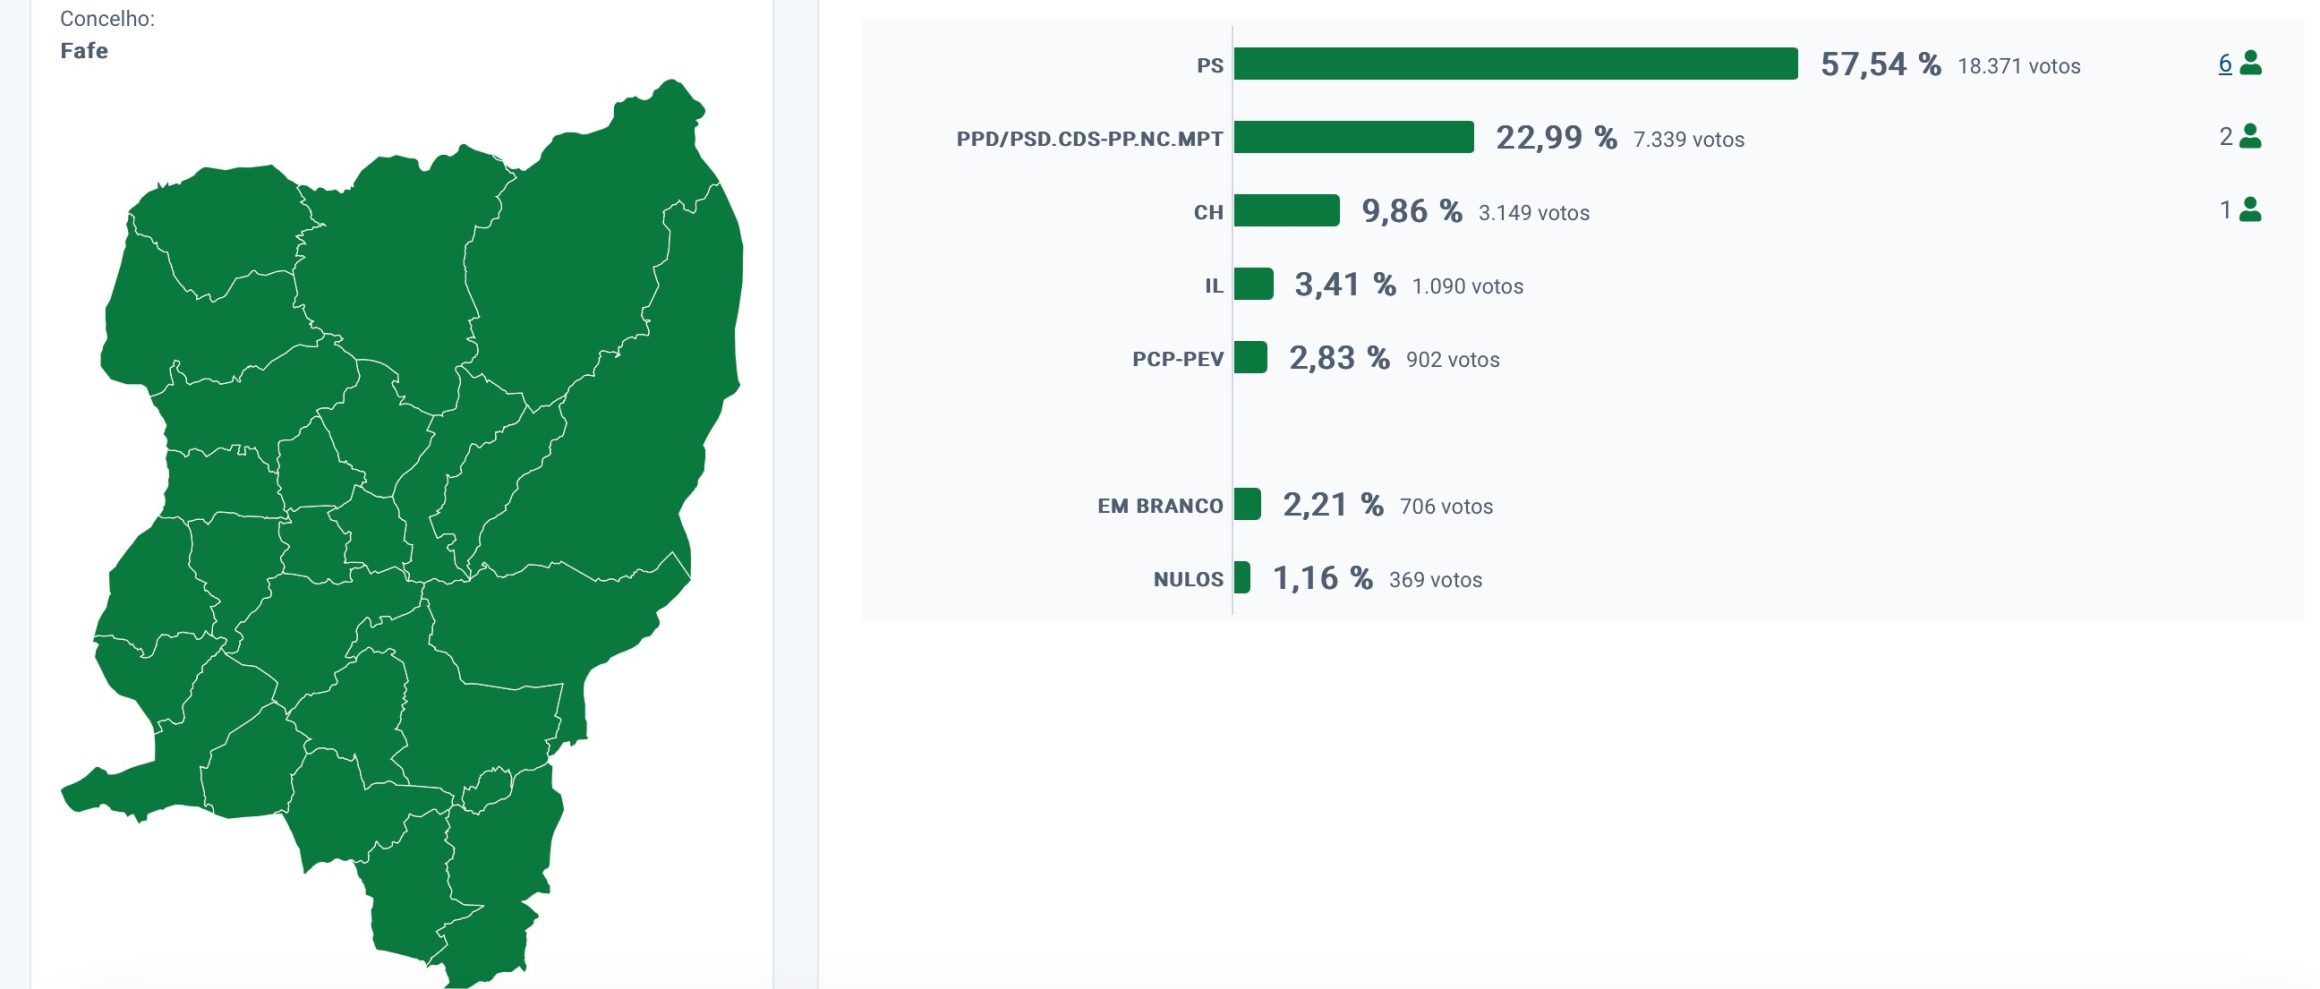Click the PCP-PEV party label
Screen dimensions: 2320x989
pyautogui.click(x=1177, y=359)
